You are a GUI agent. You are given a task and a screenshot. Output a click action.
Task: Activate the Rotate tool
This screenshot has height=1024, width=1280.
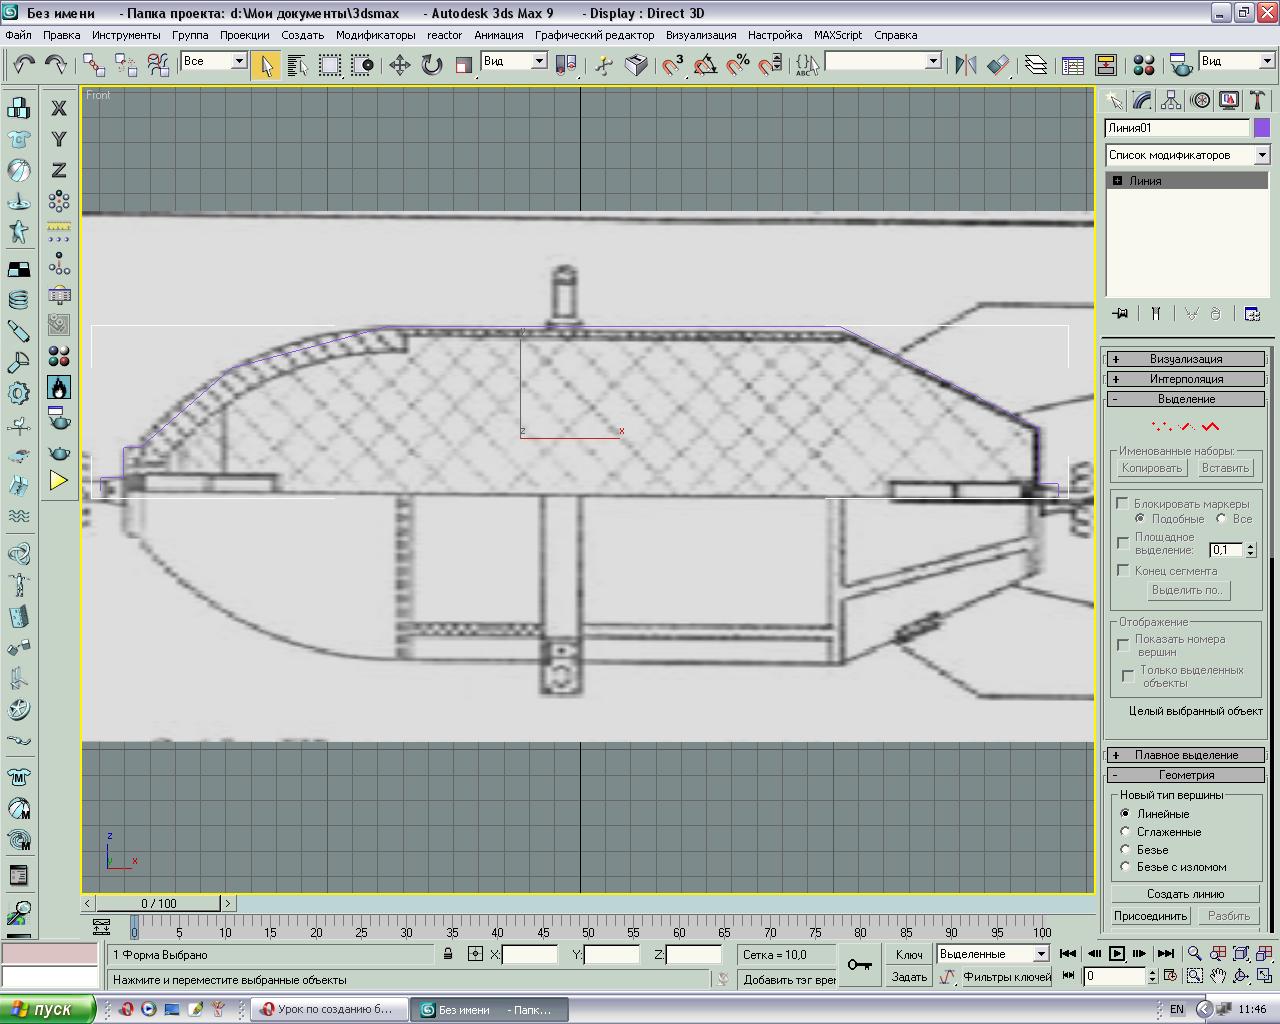click(432, 65)
